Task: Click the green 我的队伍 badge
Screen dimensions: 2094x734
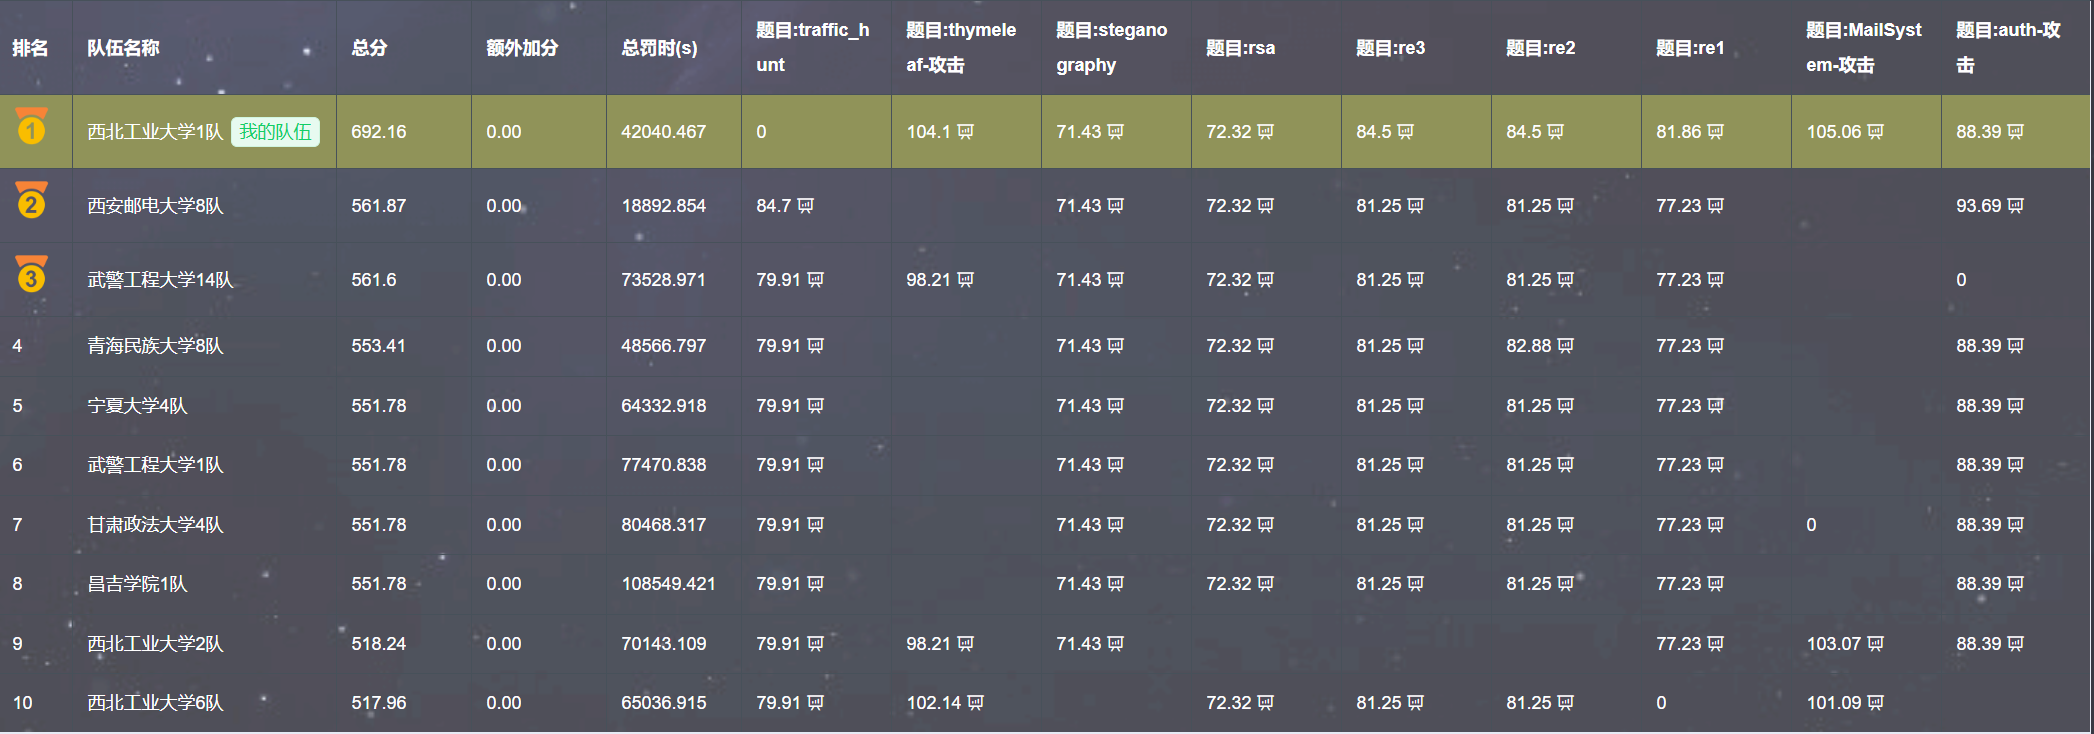Action: 275,132
